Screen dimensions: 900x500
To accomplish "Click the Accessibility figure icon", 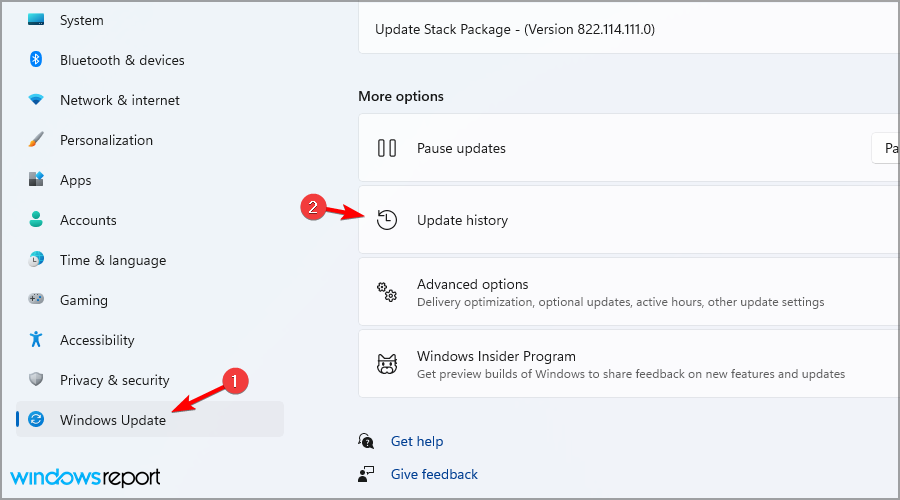I will 36,340.
